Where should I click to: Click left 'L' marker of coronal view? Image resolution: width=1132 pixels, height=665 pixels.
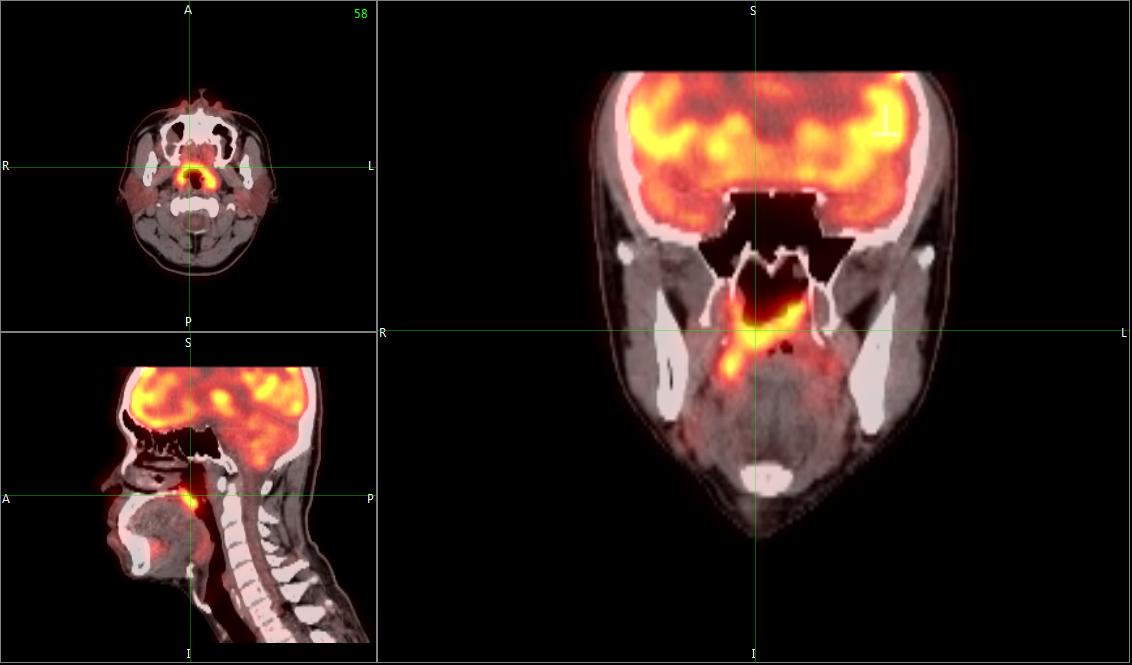(x=1124, y=333)
